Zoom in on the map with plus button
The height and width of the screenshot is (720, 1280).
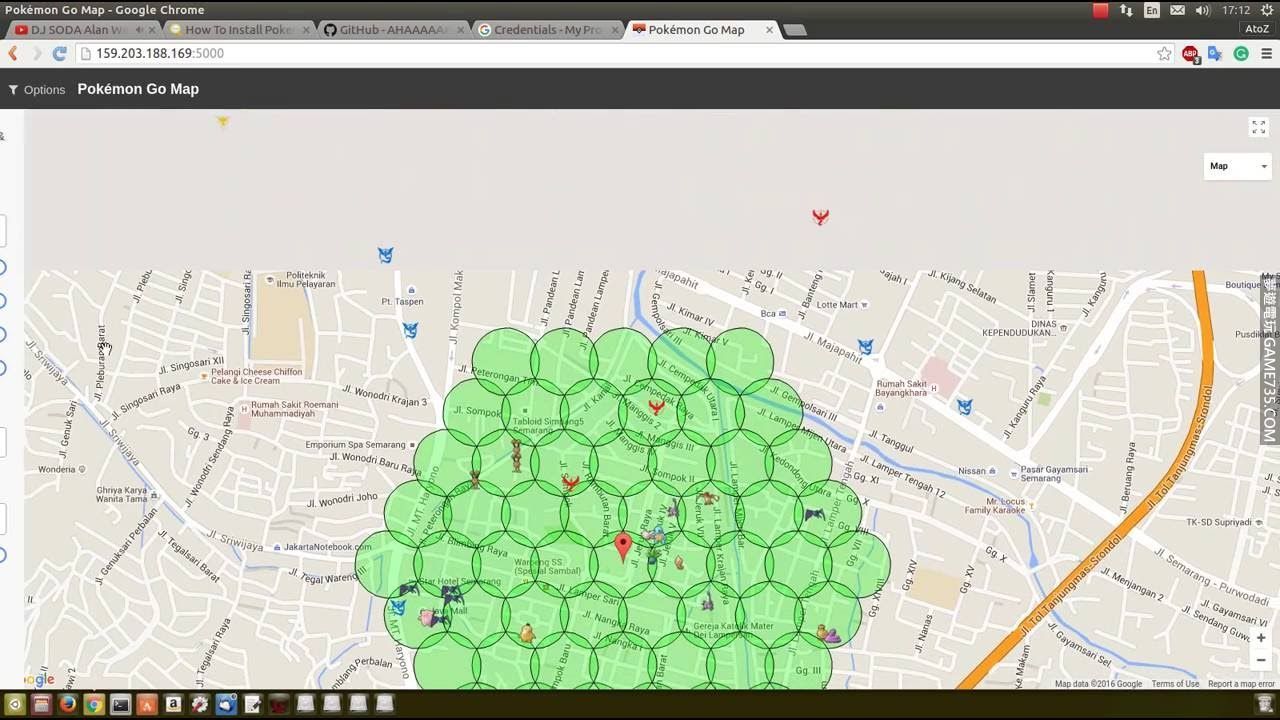point(1260,638)
